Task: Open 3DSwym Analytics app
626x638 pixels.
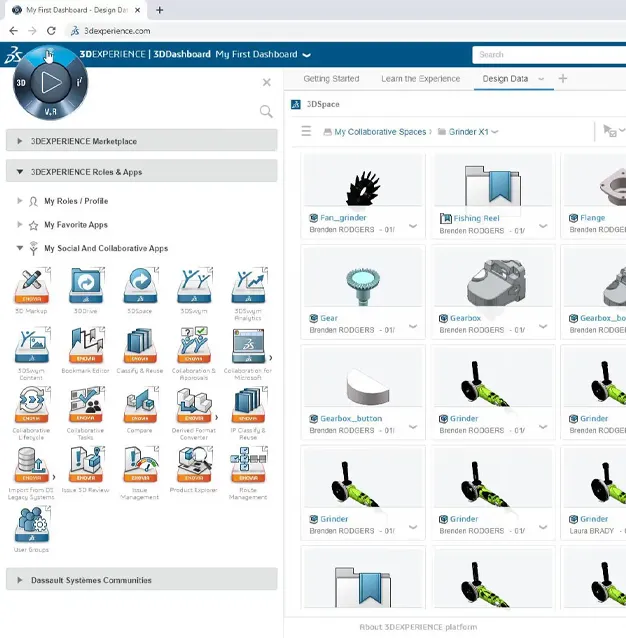Action: coord(248,286)
